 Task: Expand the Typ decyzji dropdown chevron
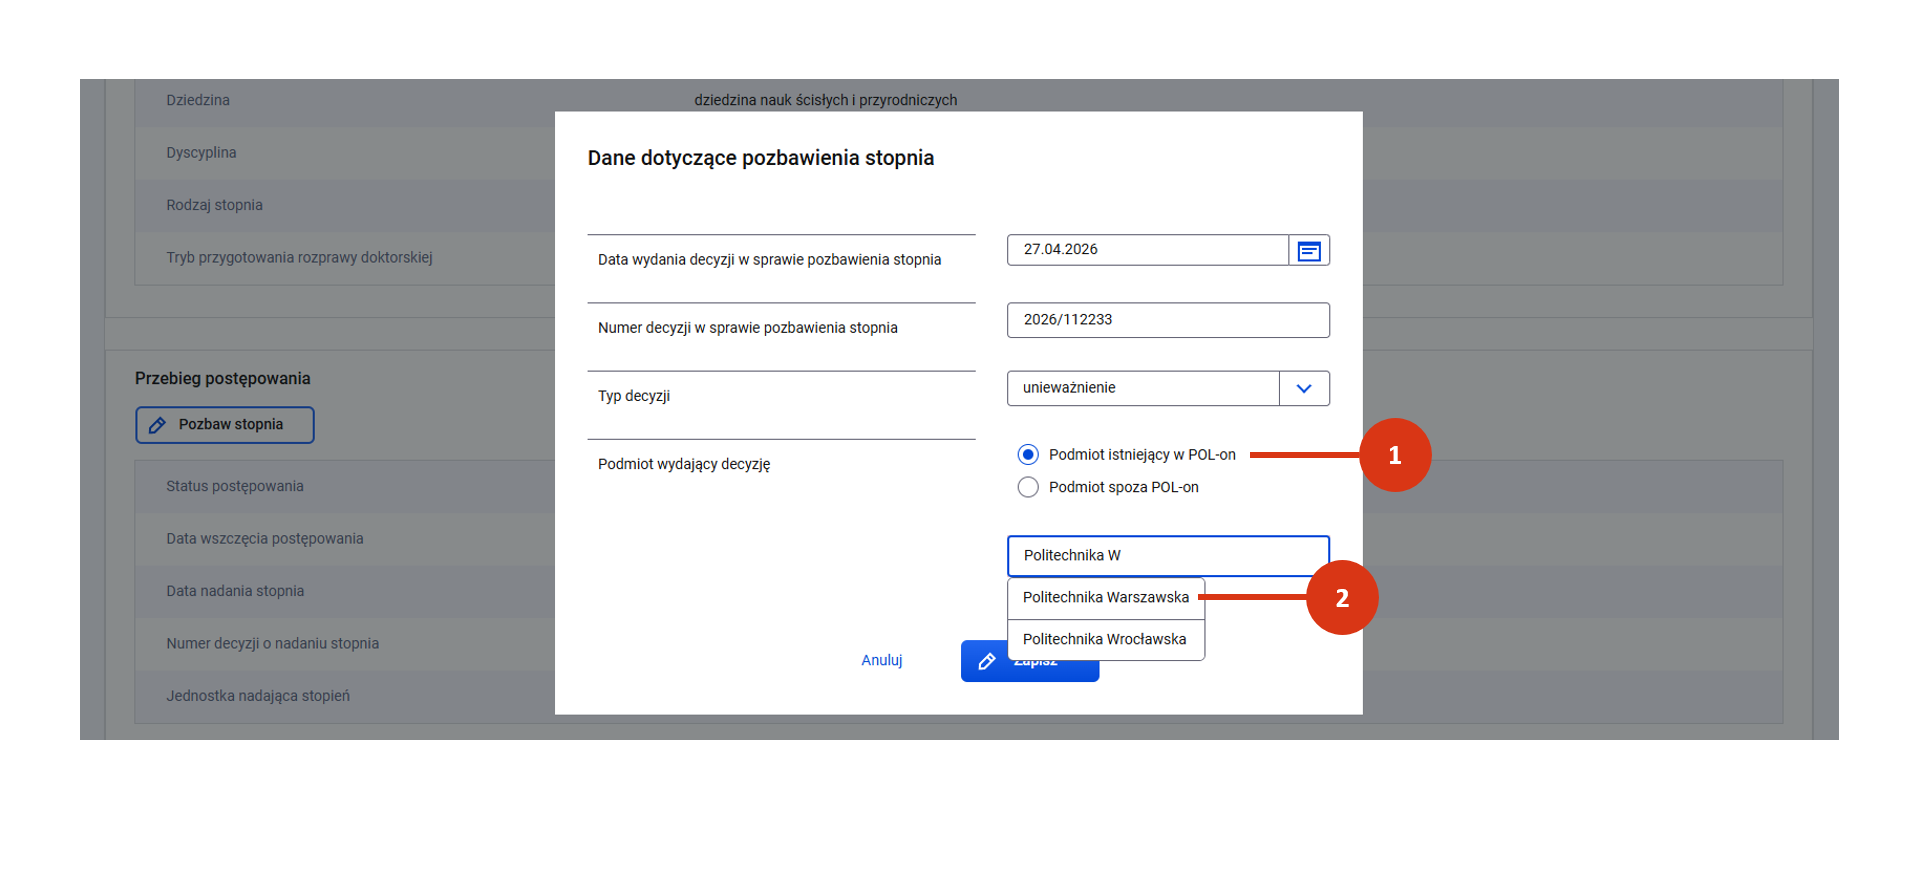1303,389
